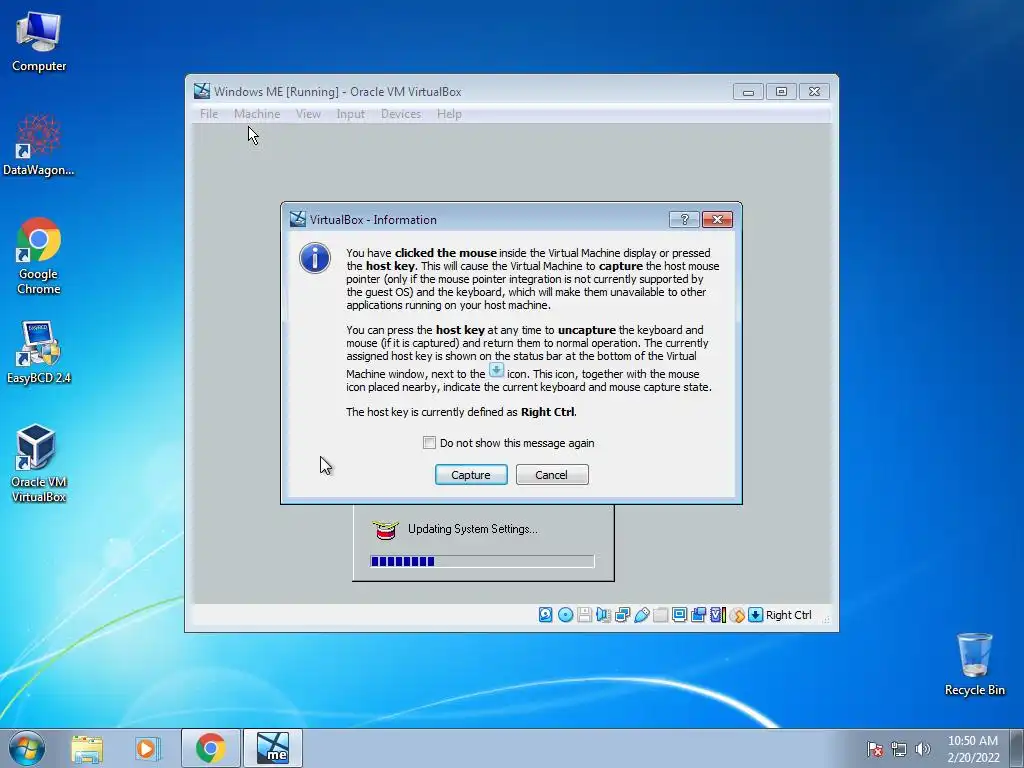
Task: Click the VirtualBox icon in dialog title bar
Action: click(298, 219)
